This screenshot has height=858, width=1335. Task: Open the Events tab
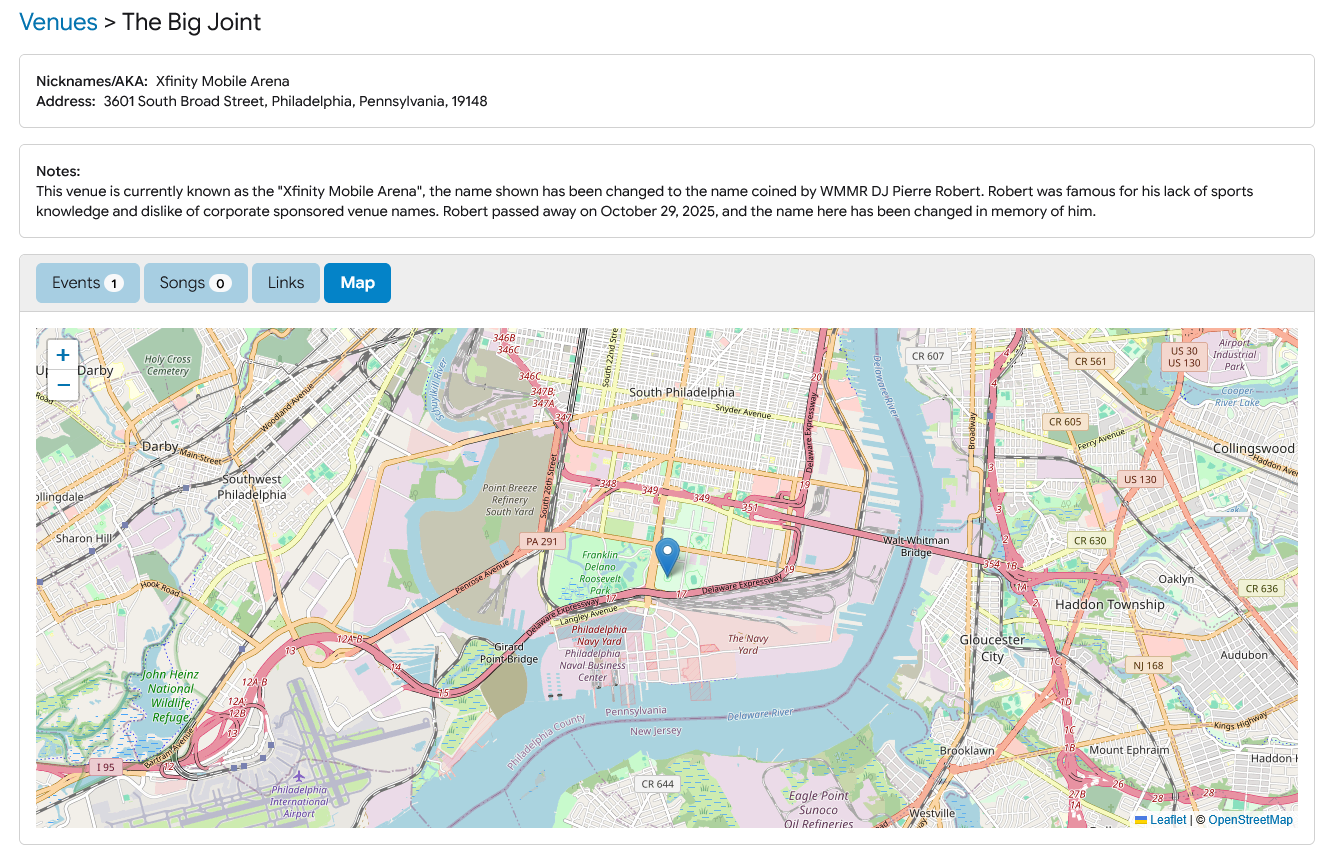click(88, 283)
